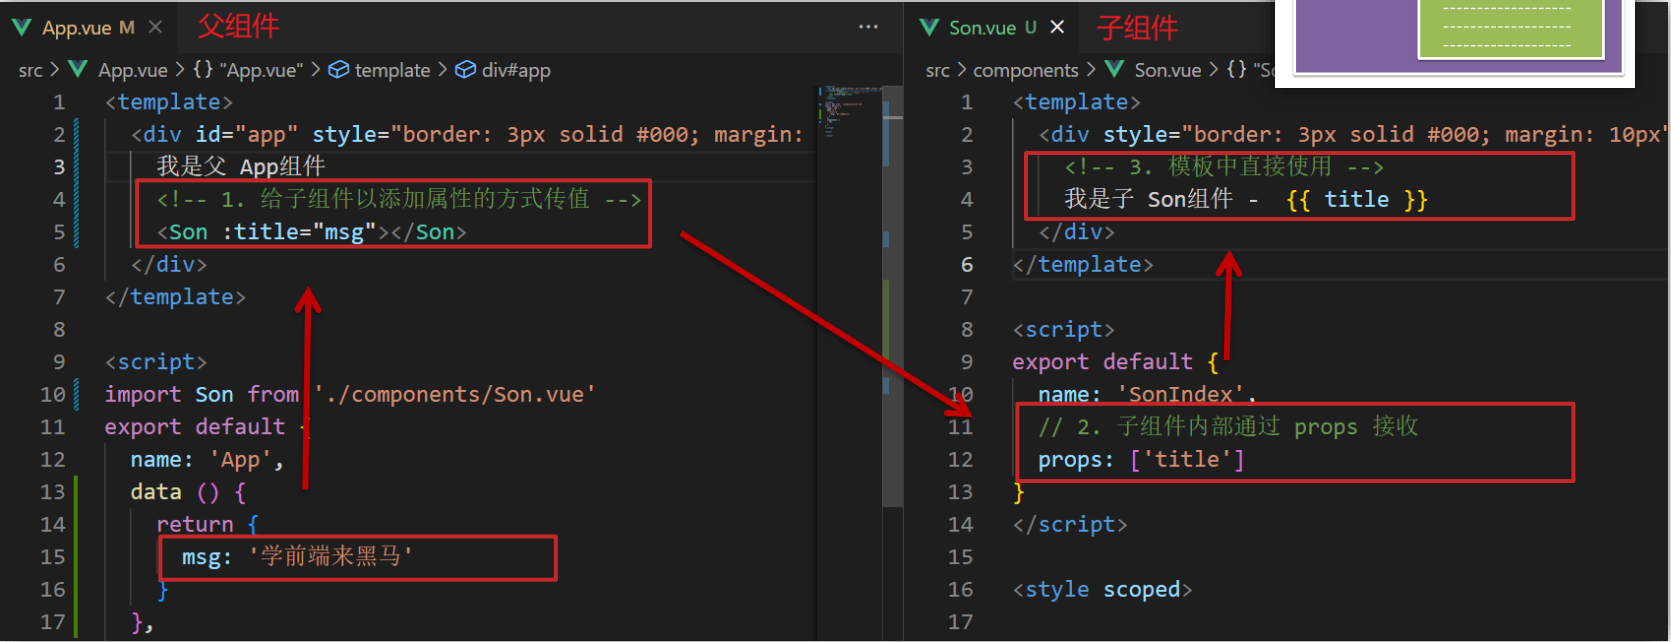Open the {} "App.vue" symbol breadcrumb

(248, 70)
